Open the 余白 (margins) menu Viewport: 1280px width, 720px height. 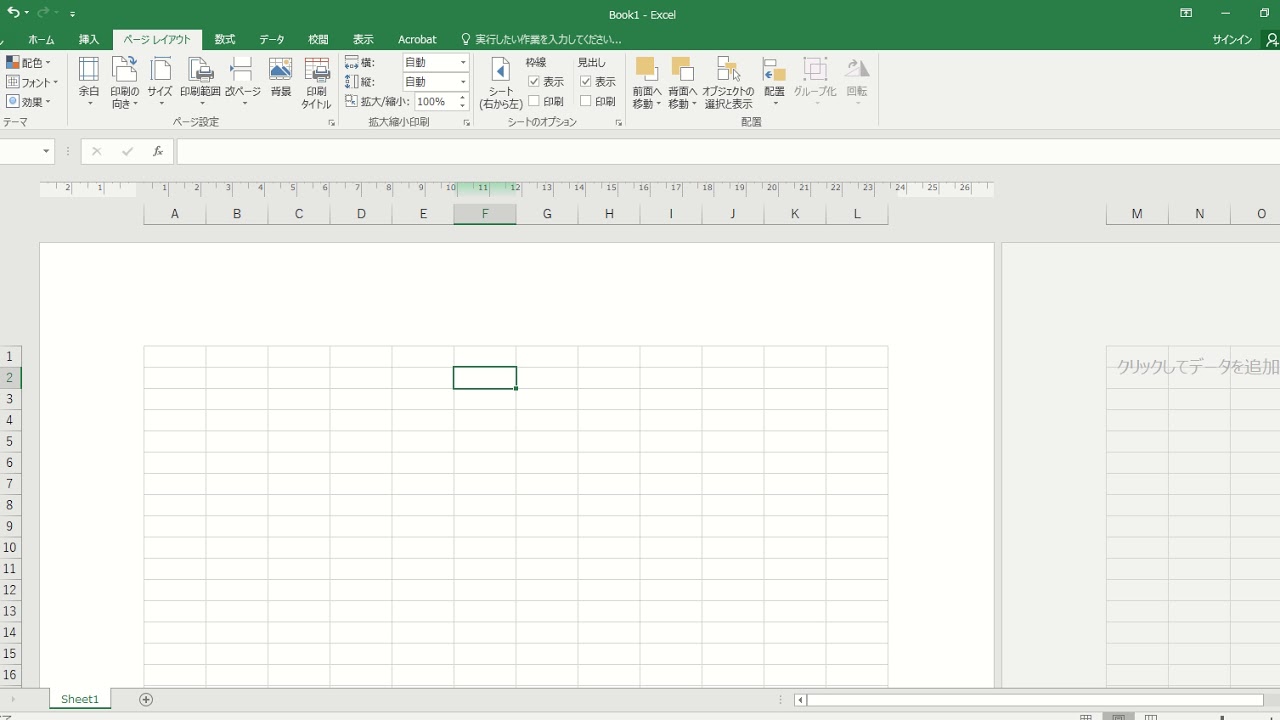(89, 82)
